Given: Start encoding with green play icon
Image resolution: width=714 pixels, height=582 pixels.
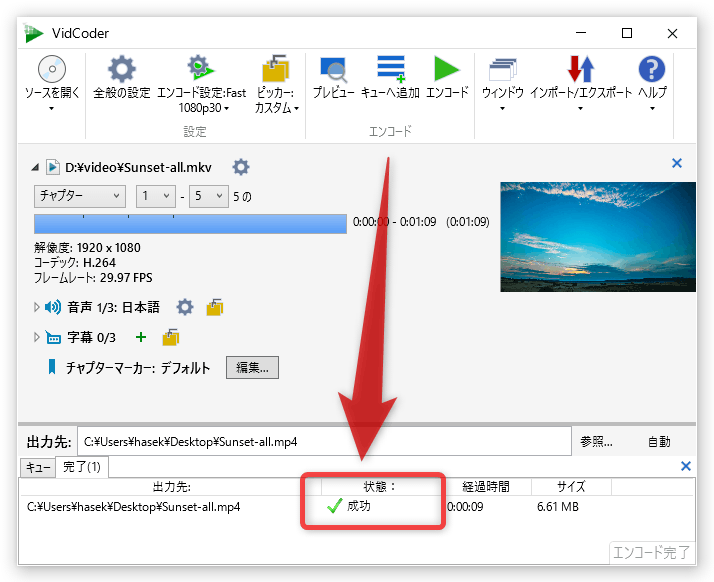Looking at the screenshot, I should [447, 69].
